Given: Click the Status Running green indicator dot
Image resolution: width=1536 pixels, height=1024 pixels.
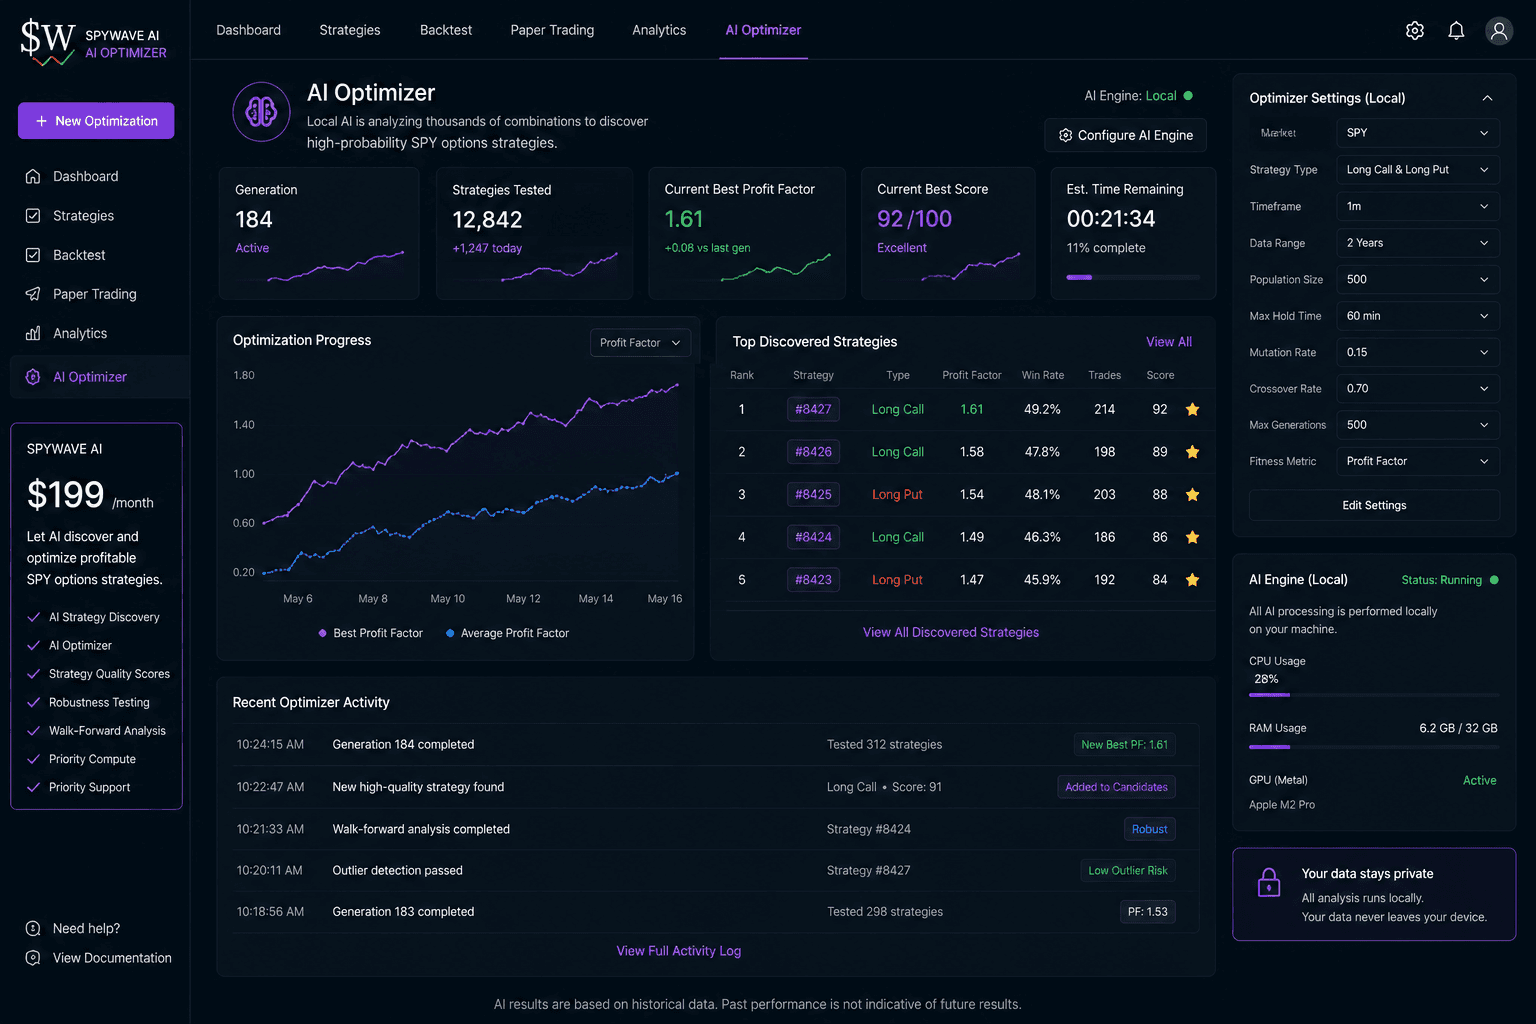Looking at the screenshot, I should click(1494, 580).
